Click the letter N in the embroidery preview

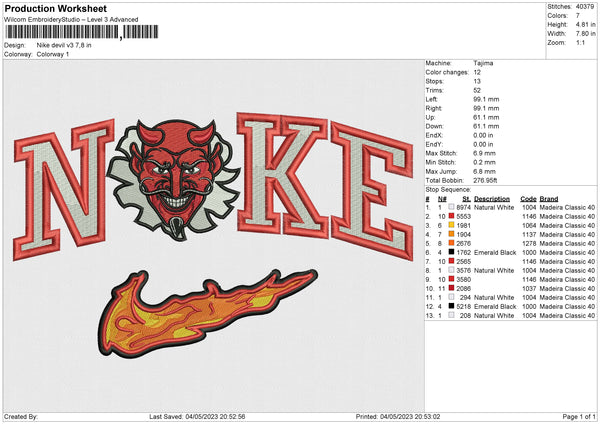click(x=64, y=189)
